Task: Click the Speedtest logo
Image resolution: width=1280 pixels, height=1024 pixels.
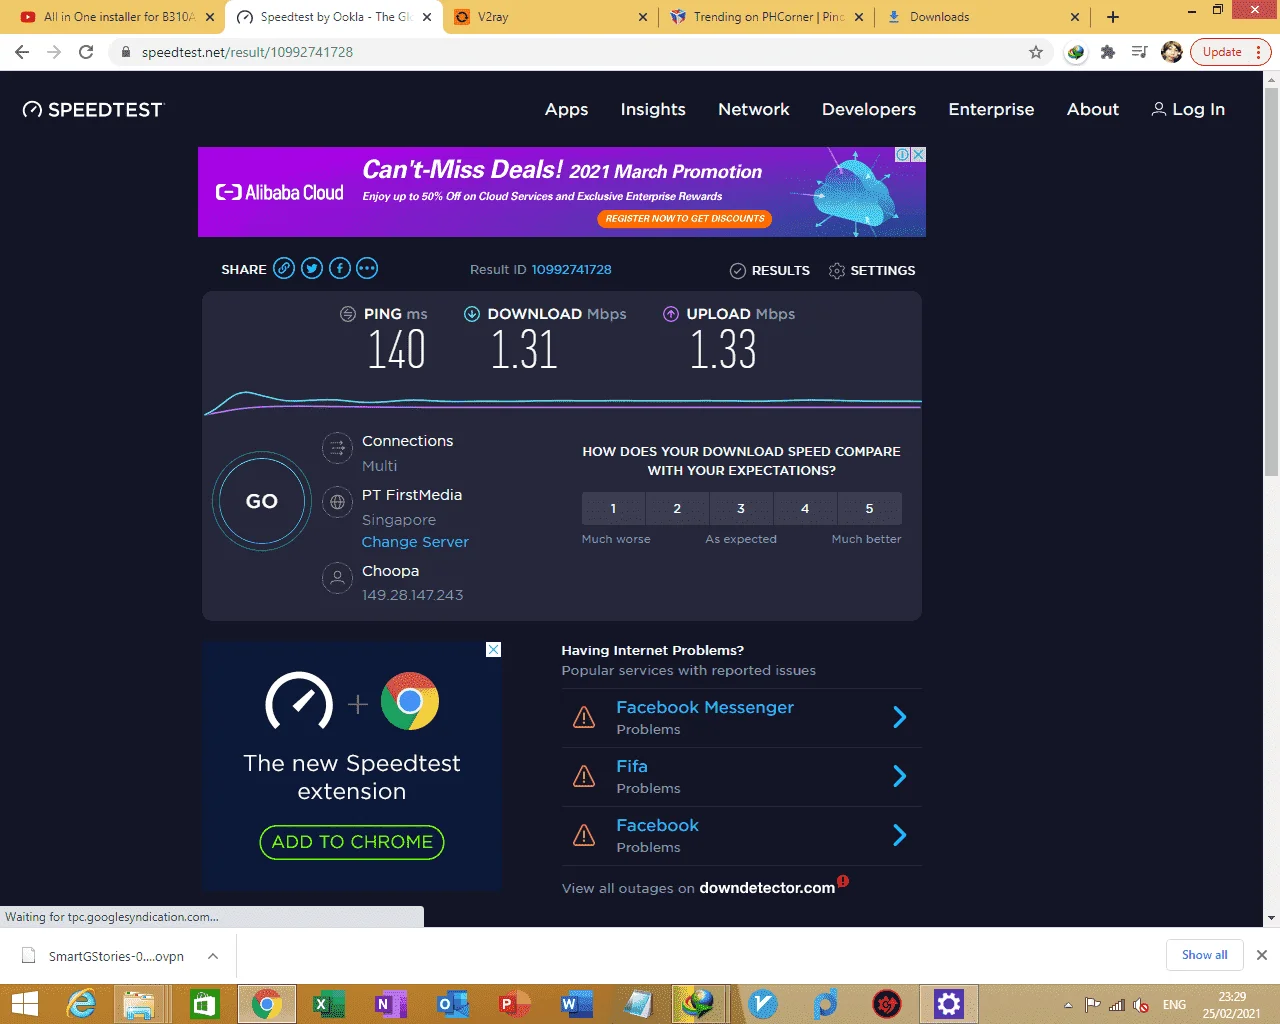Action: click(92, 110)
